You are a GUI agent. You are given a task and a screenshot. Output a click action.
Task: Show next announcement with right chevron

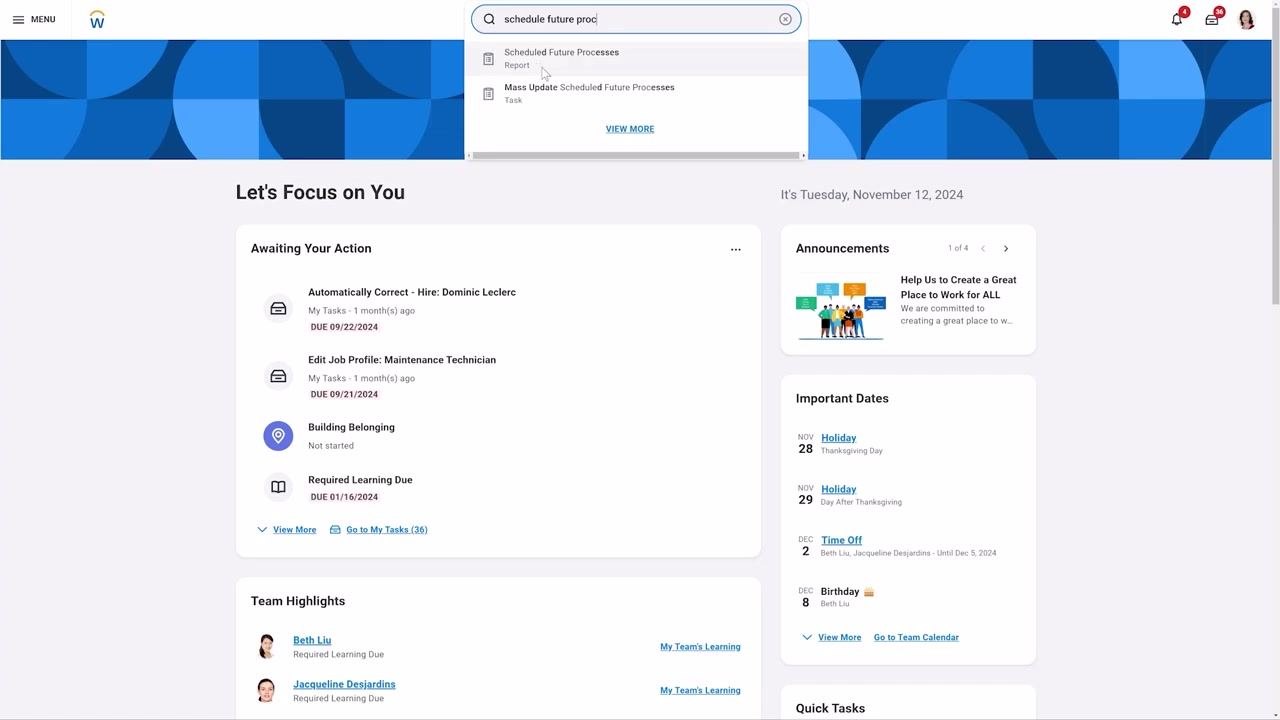pyautogui.click(x=1006, y=249)
